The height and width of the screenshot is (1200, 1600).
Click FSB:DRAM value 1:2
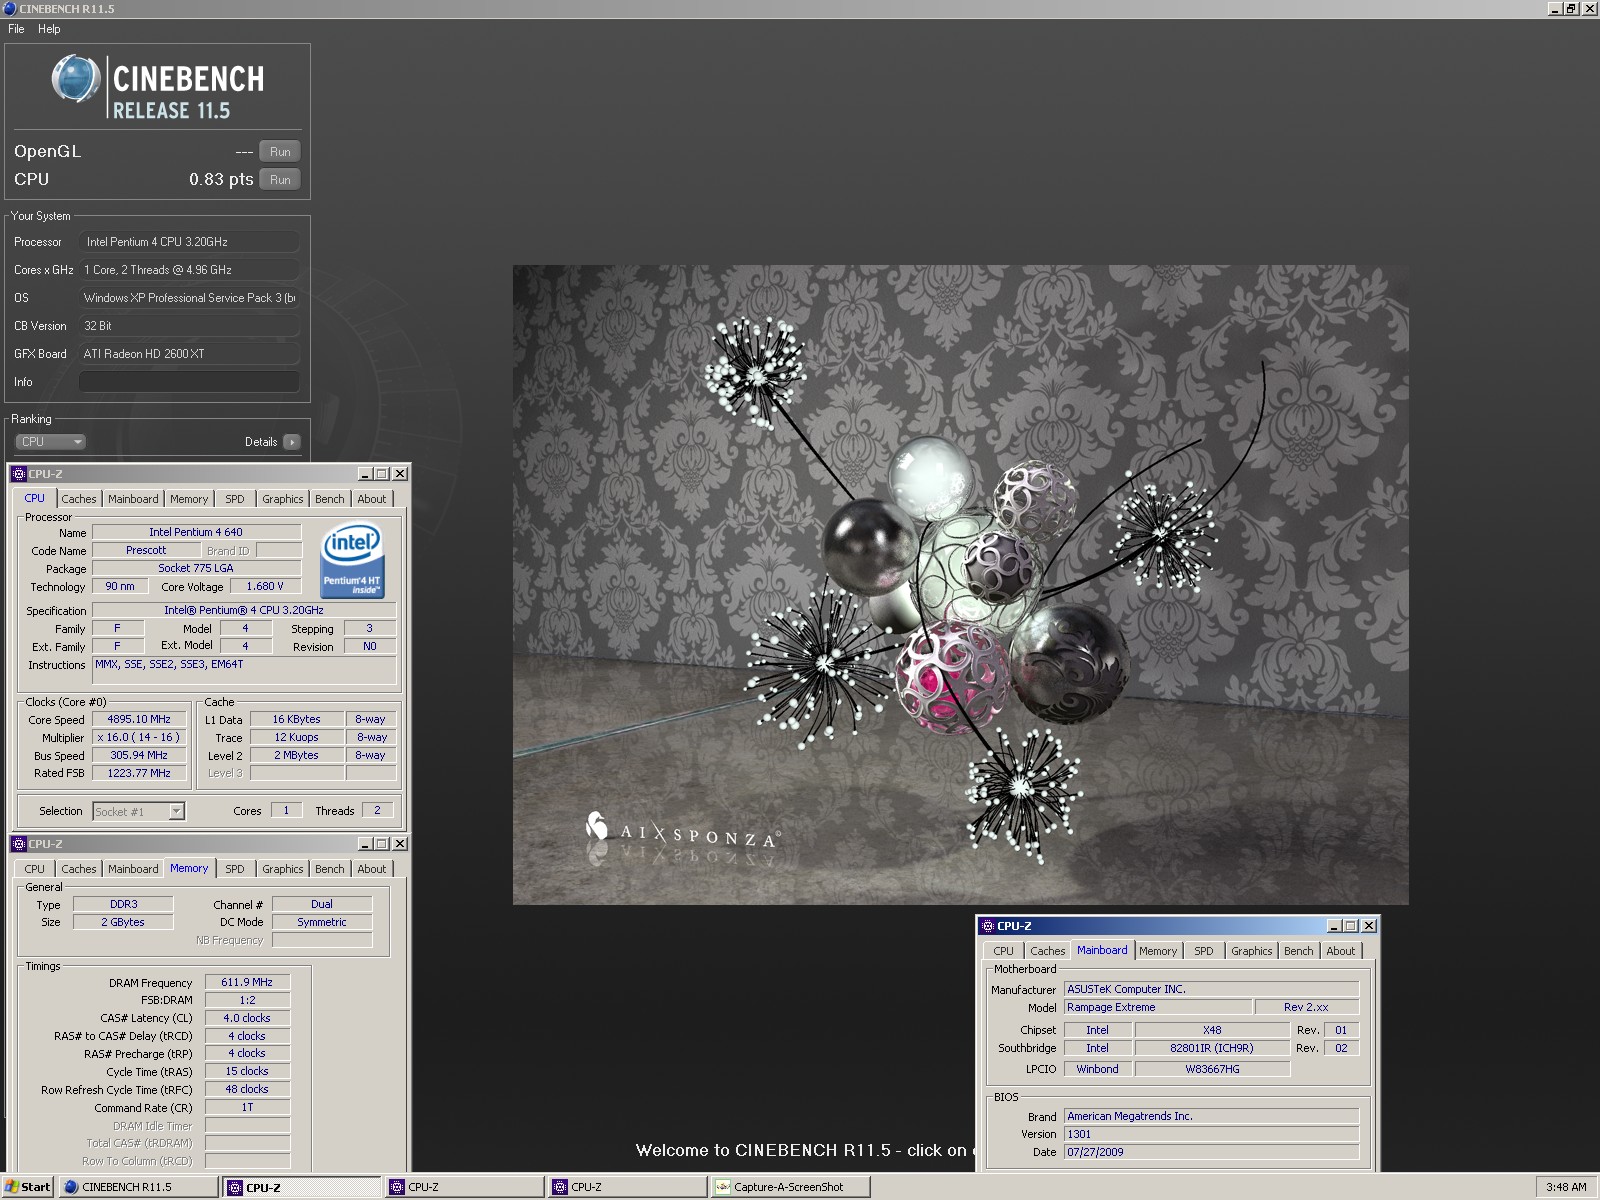[x=247, y=1000]
